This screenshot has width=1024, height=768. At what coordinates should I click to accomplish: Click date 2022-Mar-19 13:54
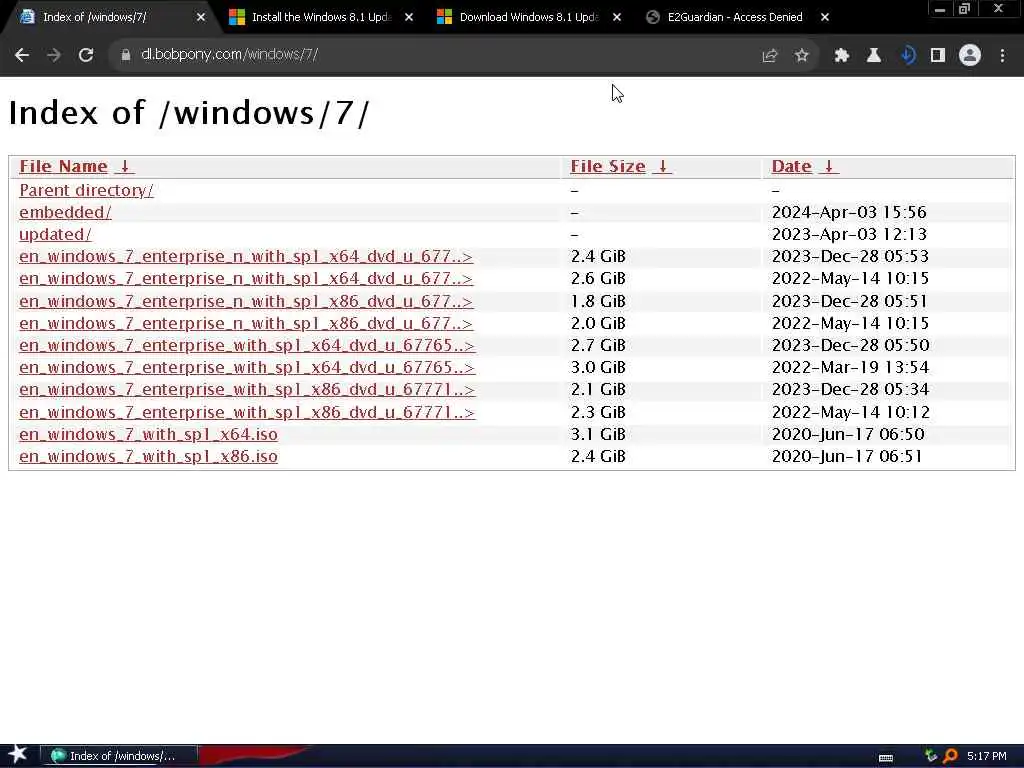coord(850,368)
